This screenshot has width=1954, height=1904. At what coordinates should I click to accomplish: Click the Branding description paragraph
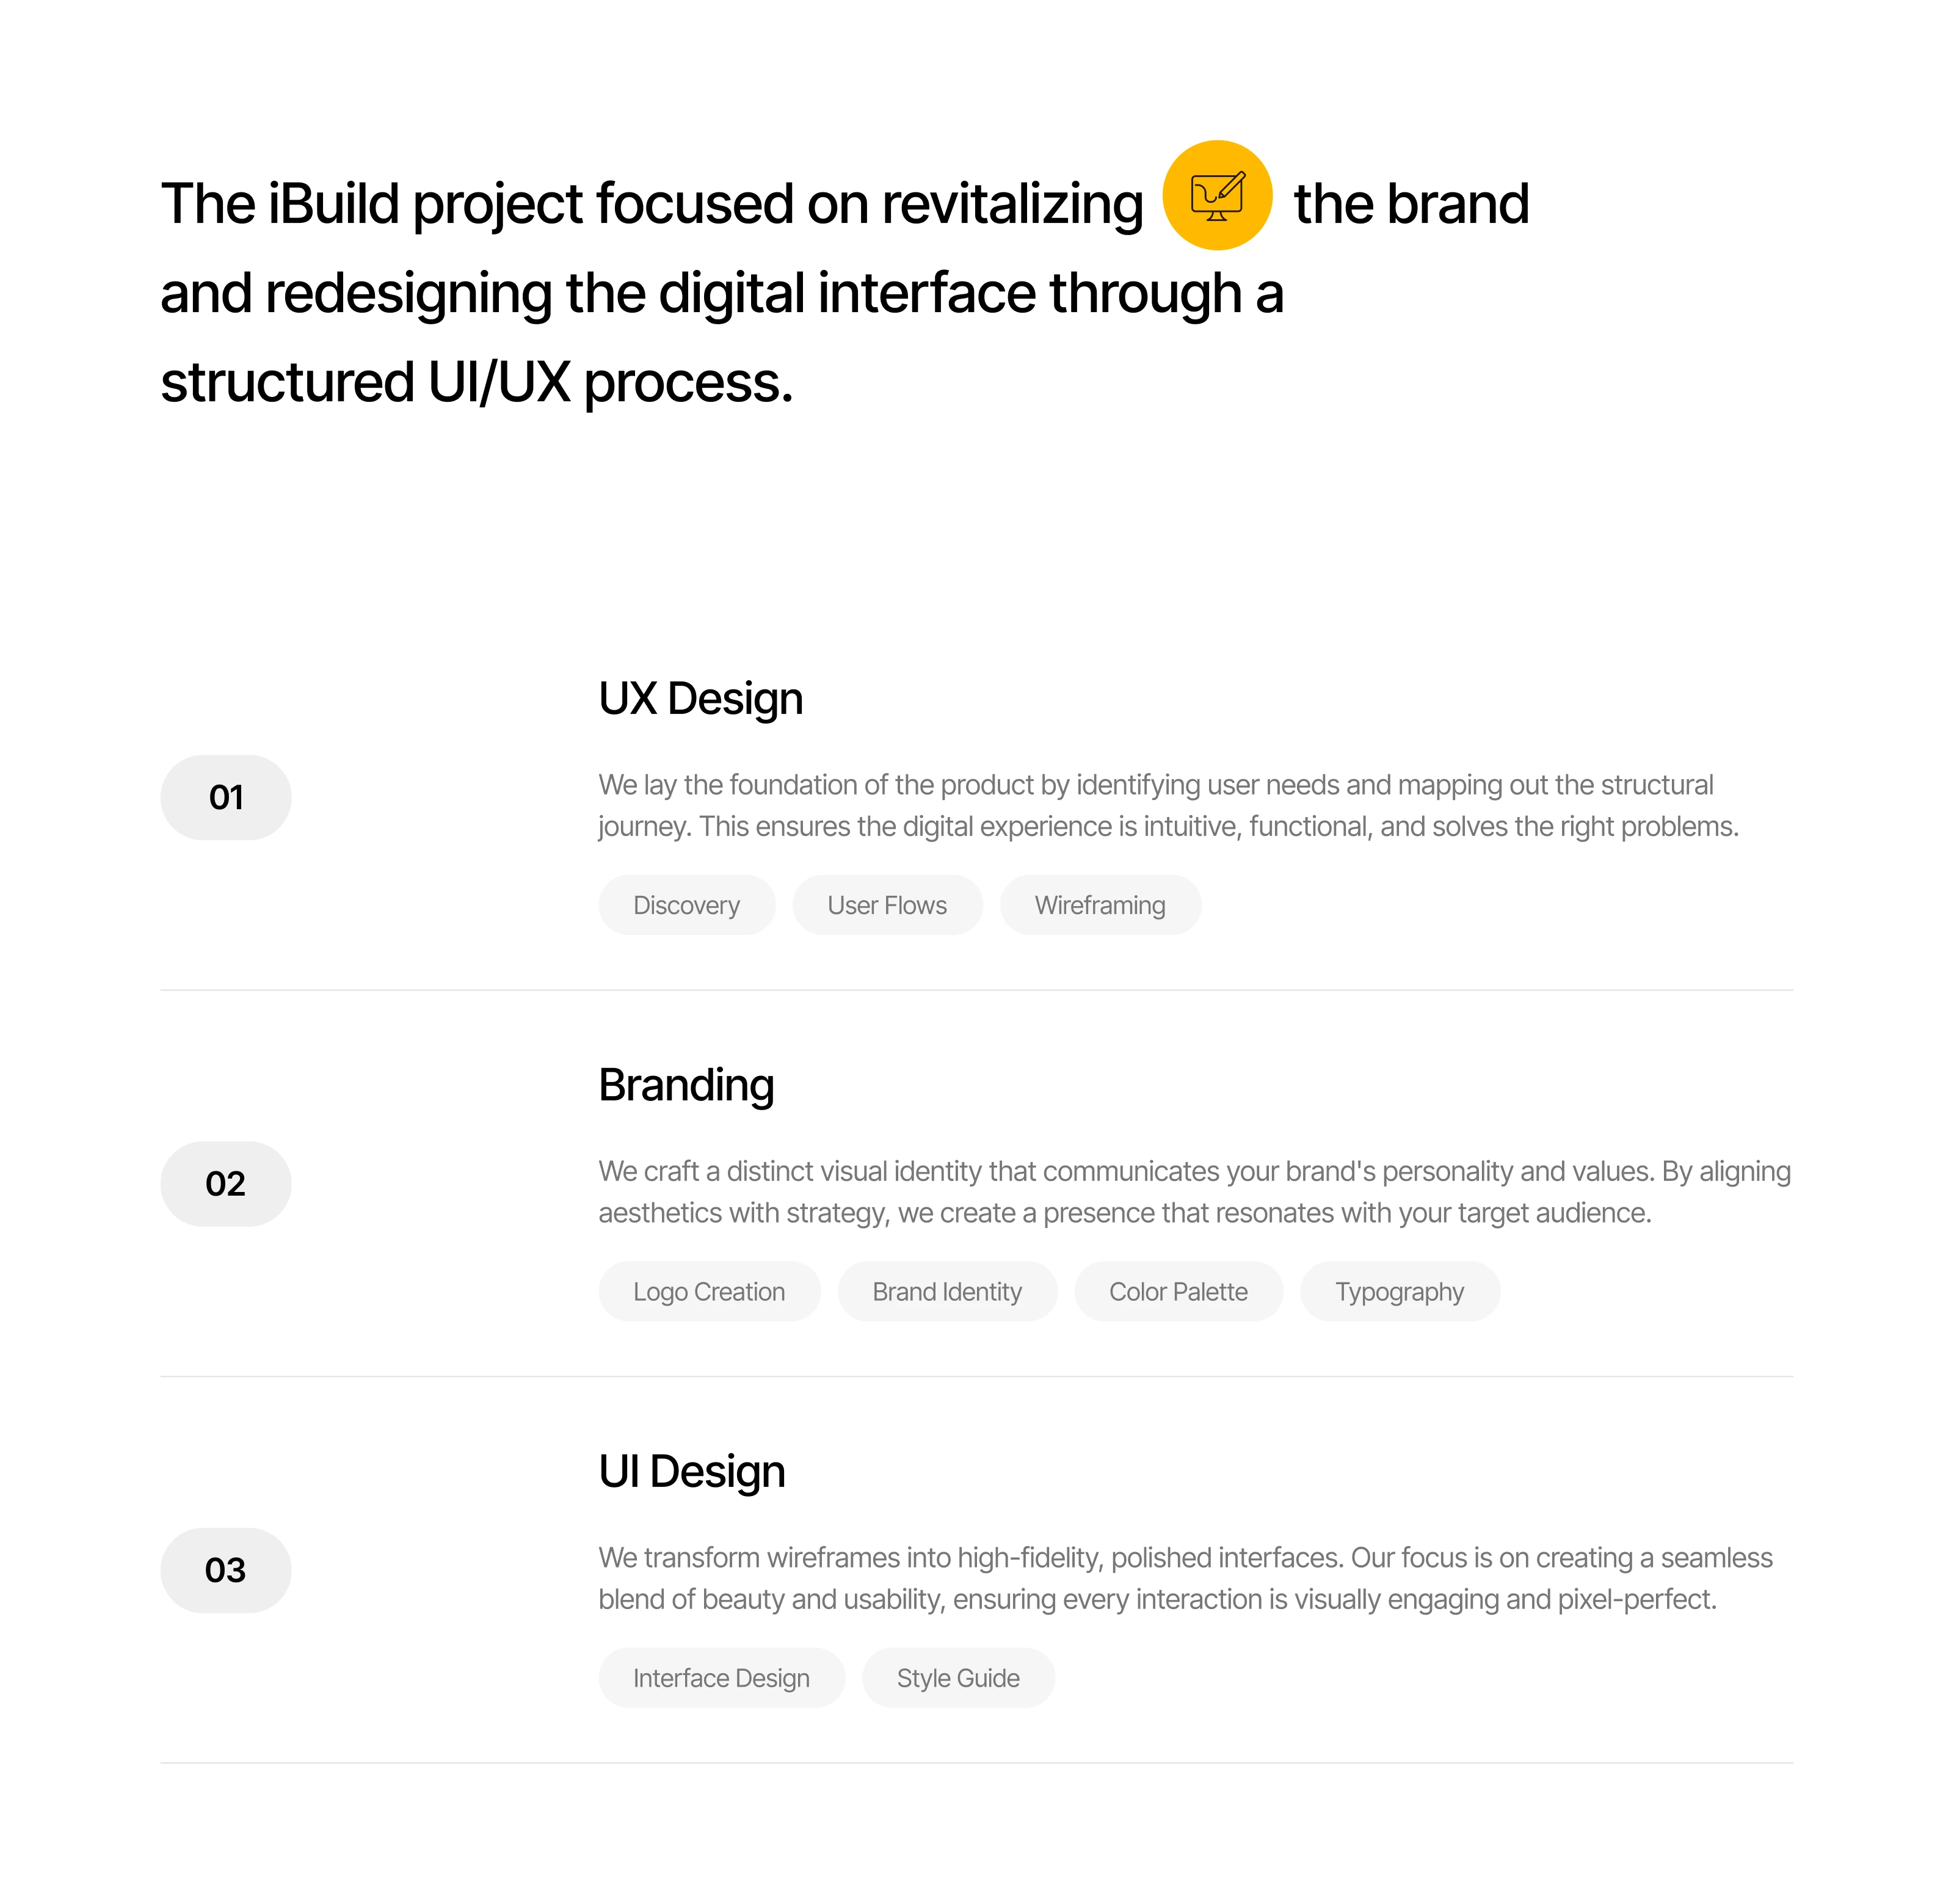1194,1191
